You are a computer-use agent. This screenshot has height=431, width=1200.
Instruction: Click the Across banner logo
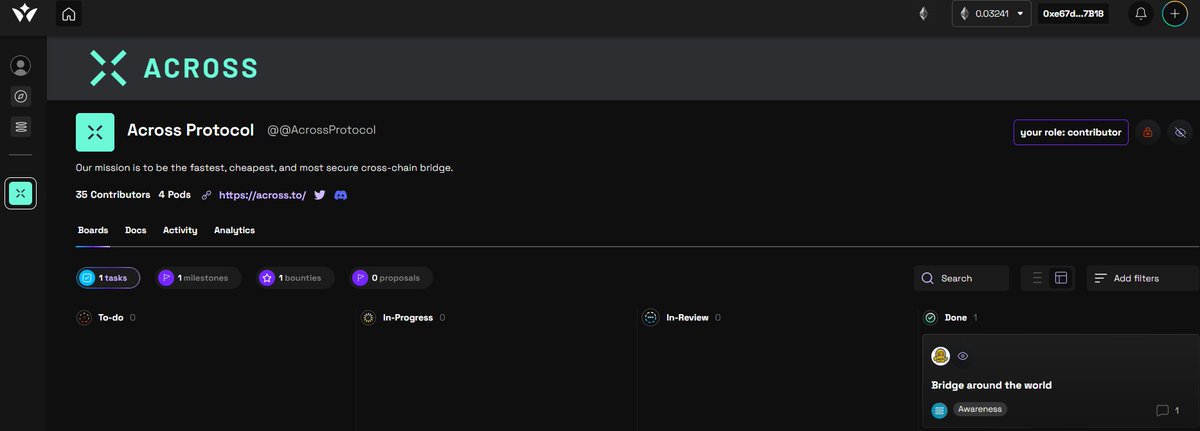(x=174, y=68)
